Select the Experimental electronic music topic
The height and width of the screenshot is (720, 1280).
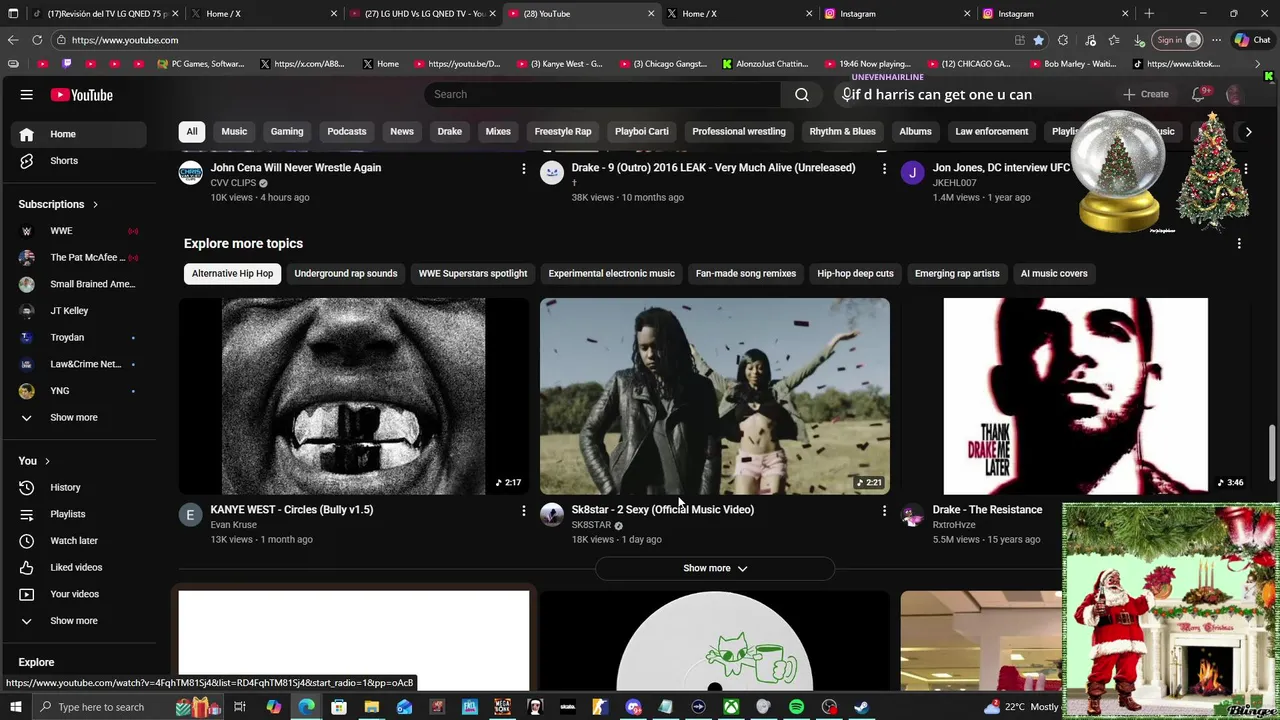[611, 273]
